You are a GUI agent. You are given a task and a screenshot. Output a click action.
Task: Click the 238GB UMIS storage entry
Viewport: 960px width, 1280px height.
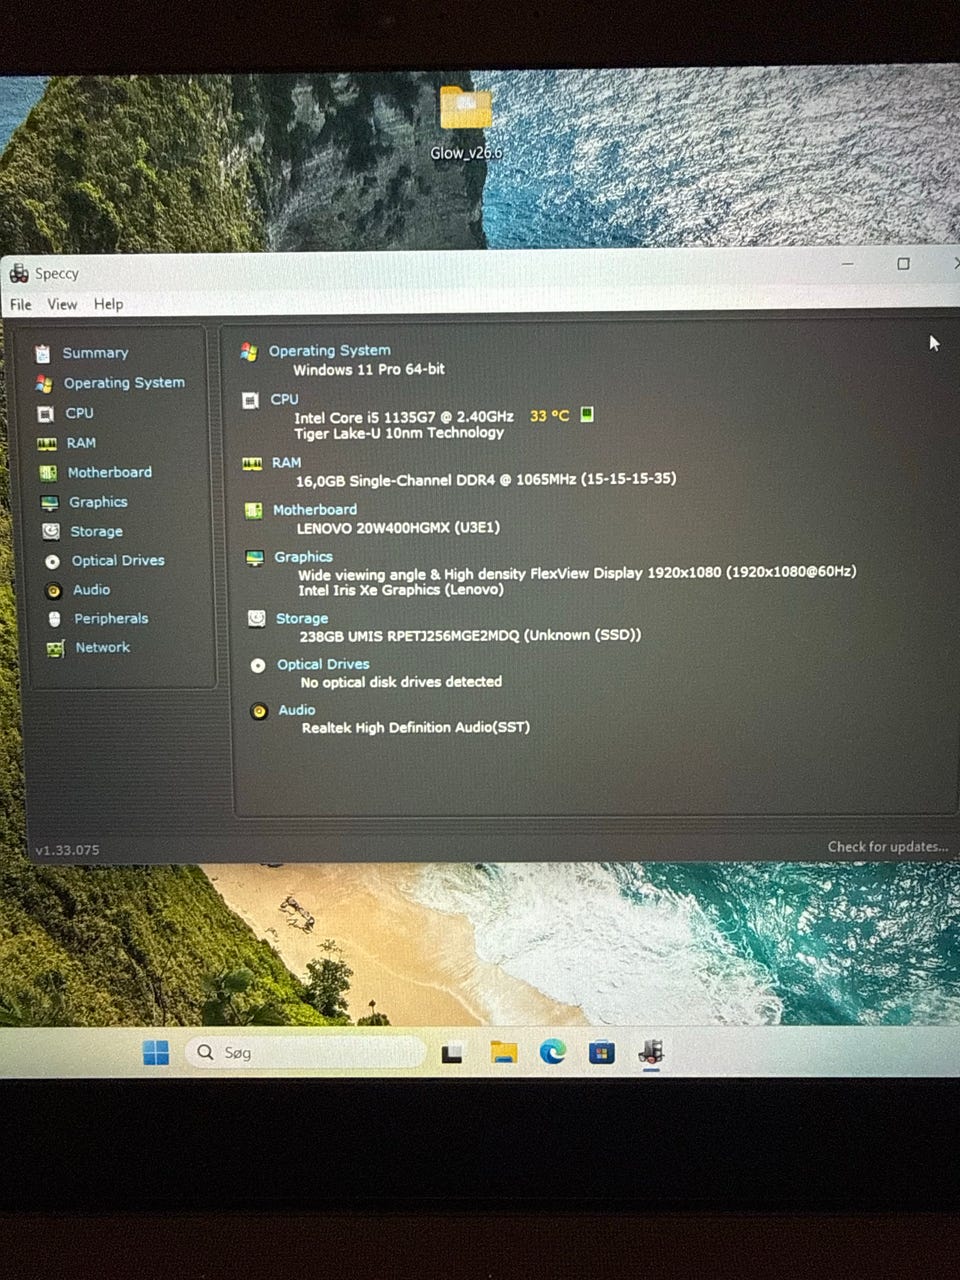click(470, 635)
